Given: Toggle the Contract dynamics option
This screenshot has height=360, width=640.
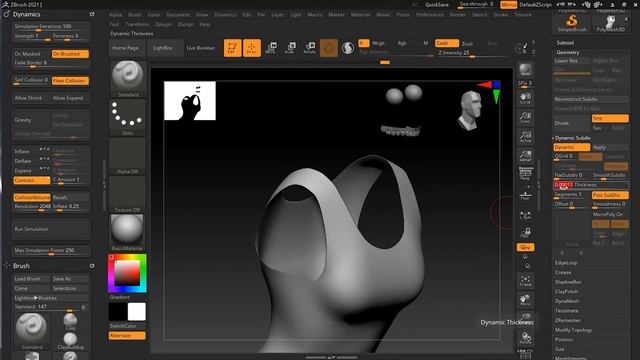Looking at the screenshot, I should (31, 180).
